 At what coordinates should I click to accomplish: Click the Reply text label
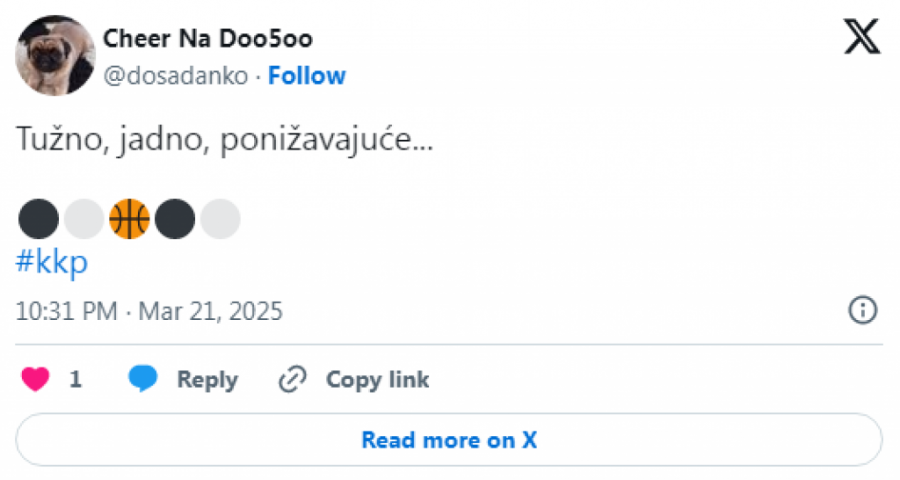207,380
